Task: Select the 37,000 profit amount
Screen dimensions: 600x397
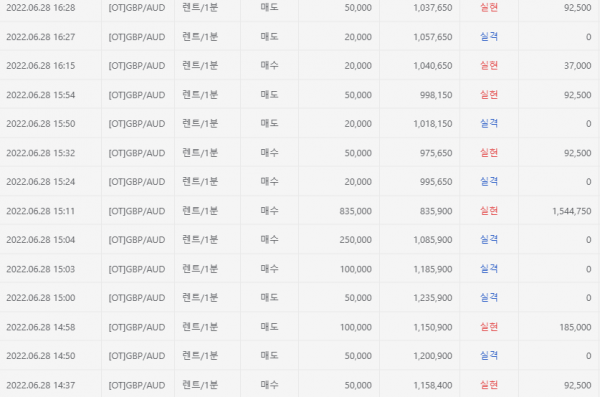Action: tap(578, 66)
